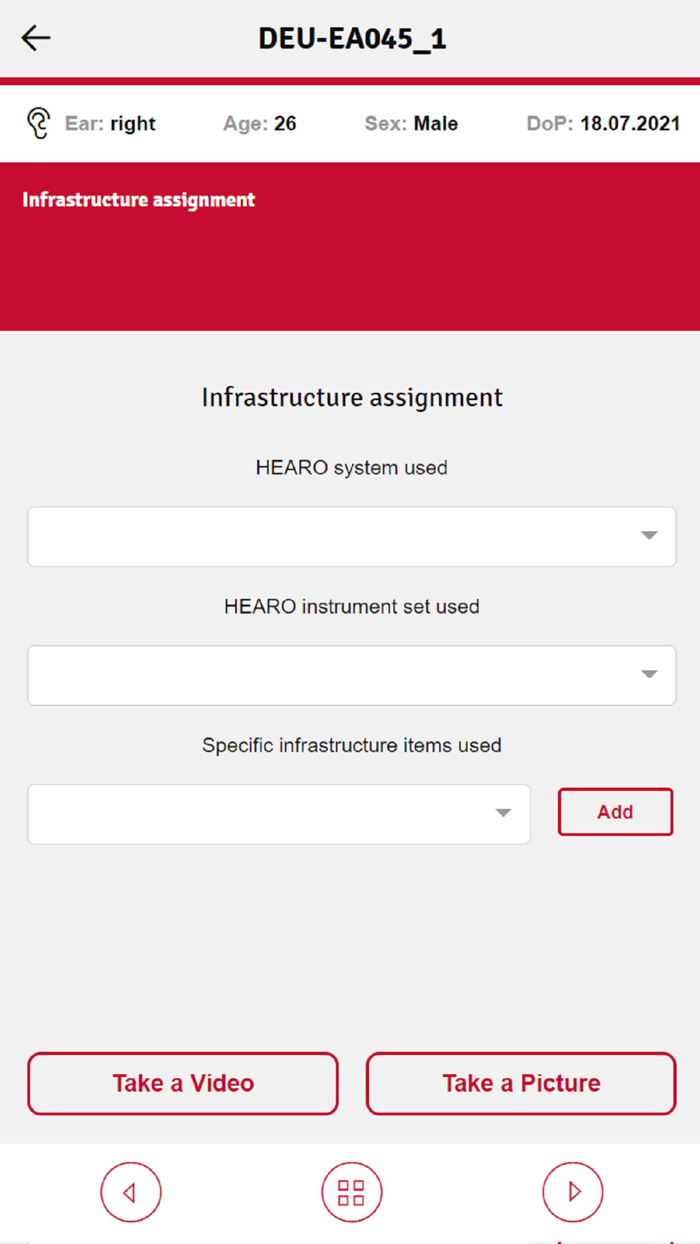Tap the ear icon in patient info bar

[x=38, y=124]
